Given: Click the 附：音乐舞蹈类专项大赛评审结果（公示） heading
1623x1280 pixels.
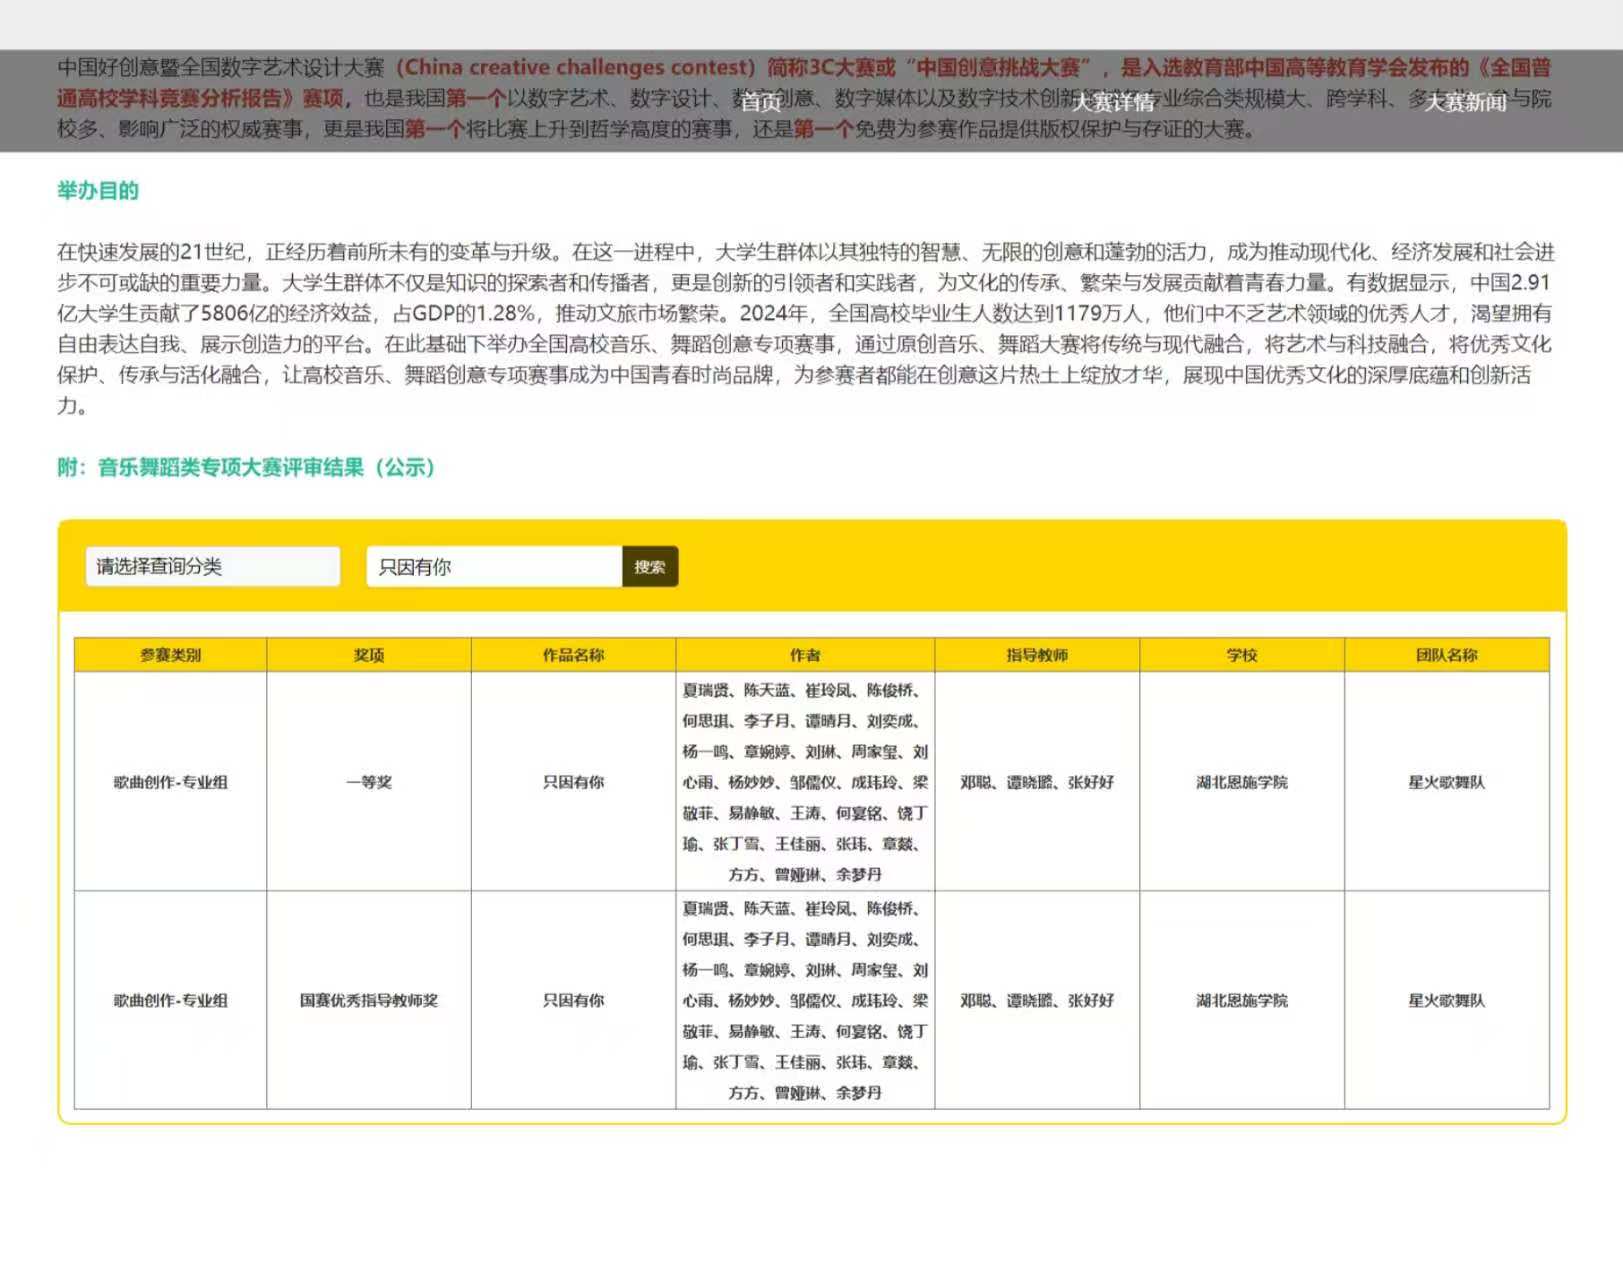Looking at the screenshot, I should (x=246, y=467).
